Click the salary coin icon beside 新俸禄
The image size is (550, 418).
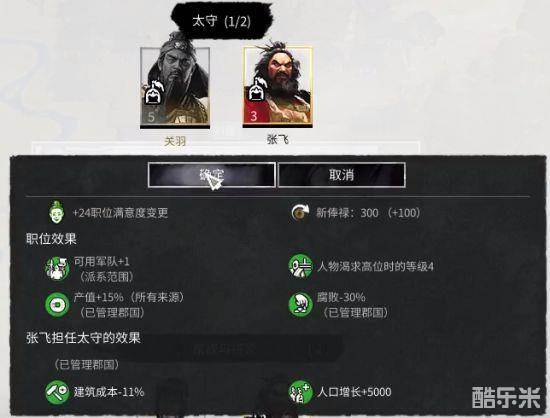pos(300,213)
